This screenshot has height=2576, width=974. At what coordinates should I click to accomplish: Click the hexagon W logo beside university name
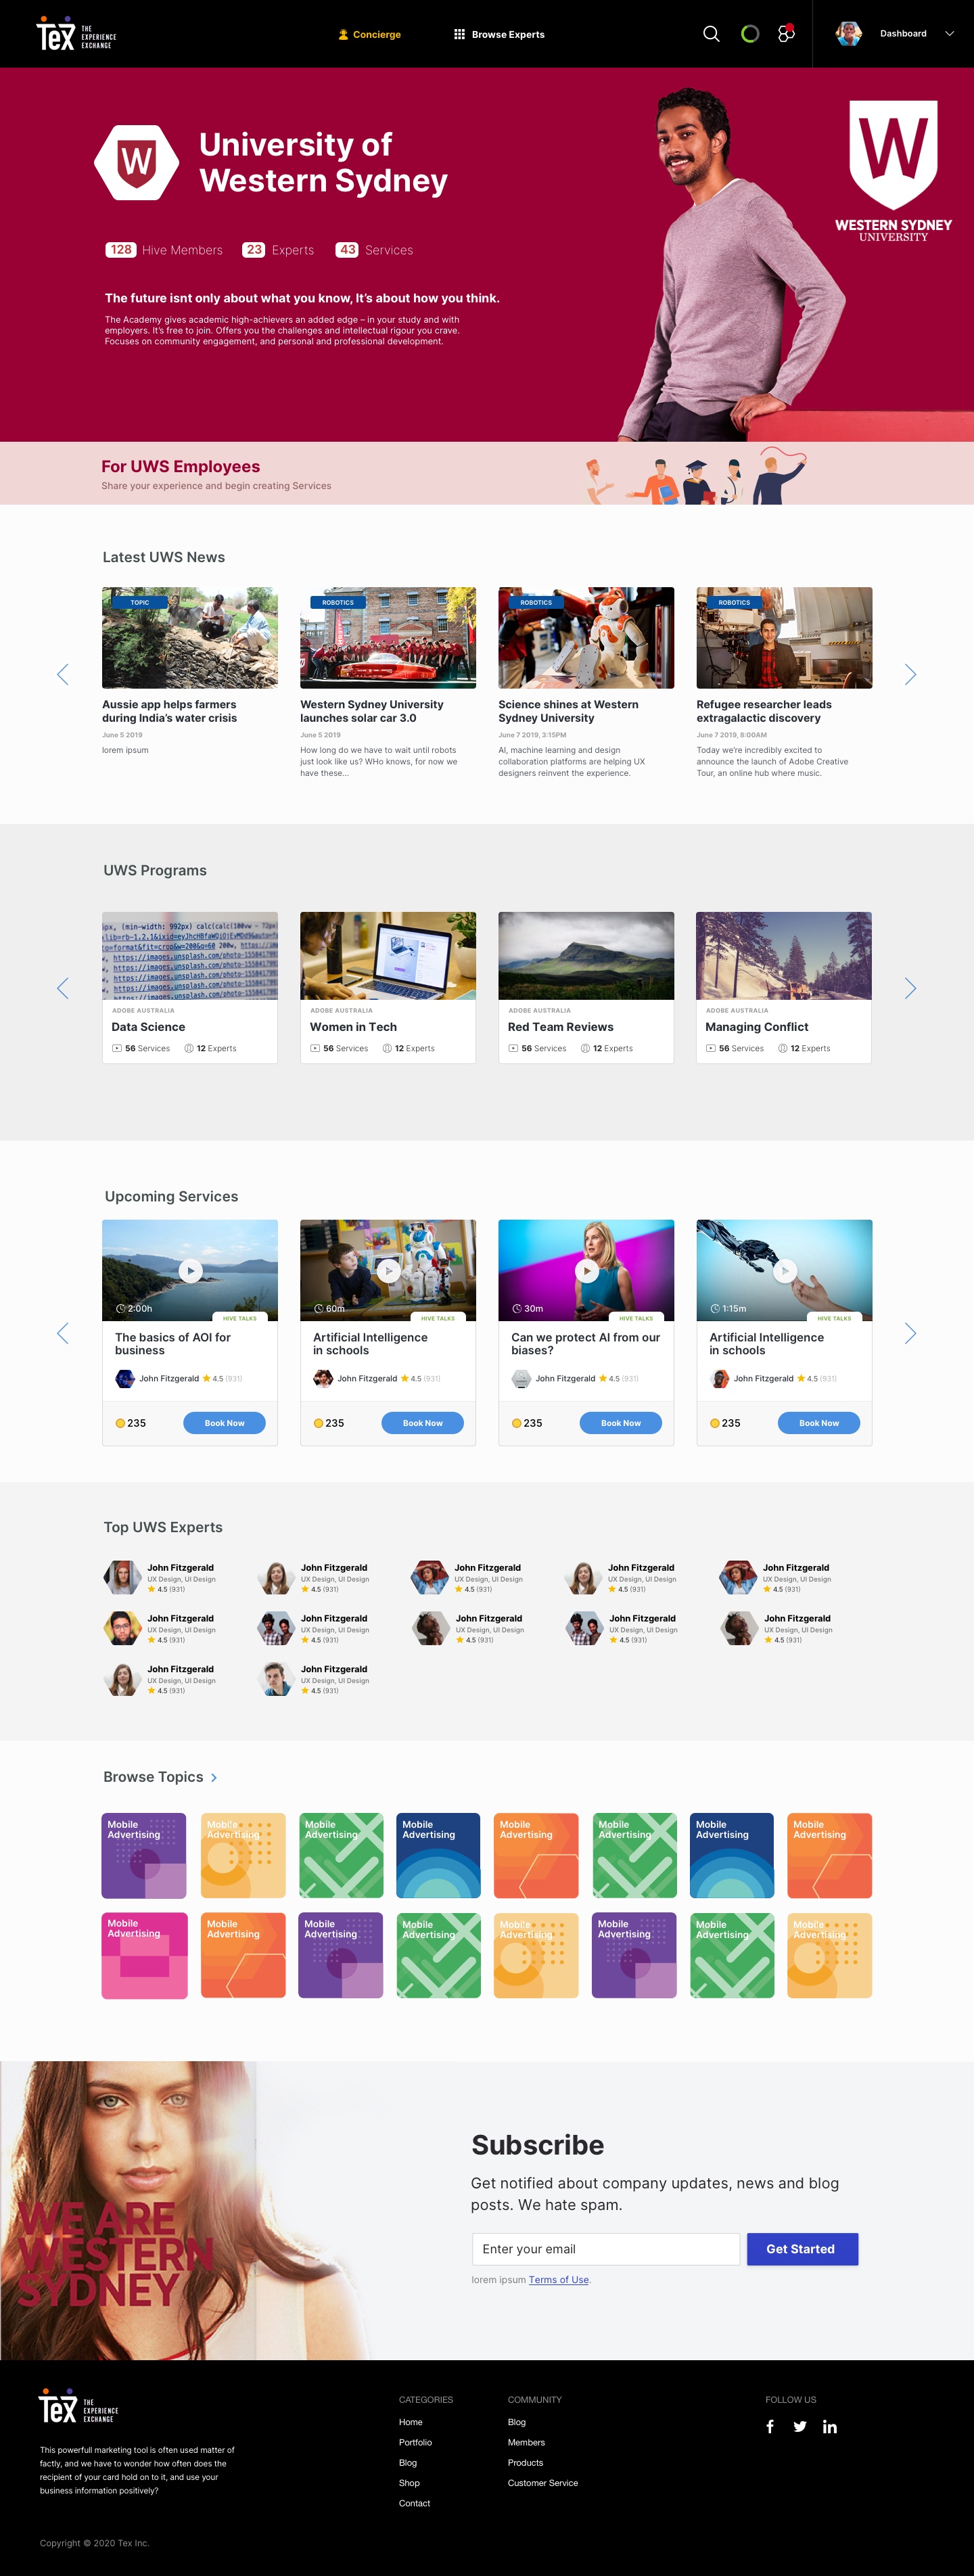pos(137,162)
